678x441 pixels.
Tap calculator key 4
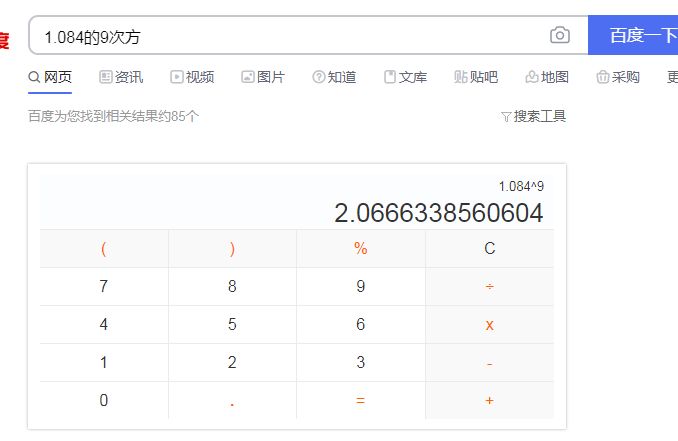[104, 324]
